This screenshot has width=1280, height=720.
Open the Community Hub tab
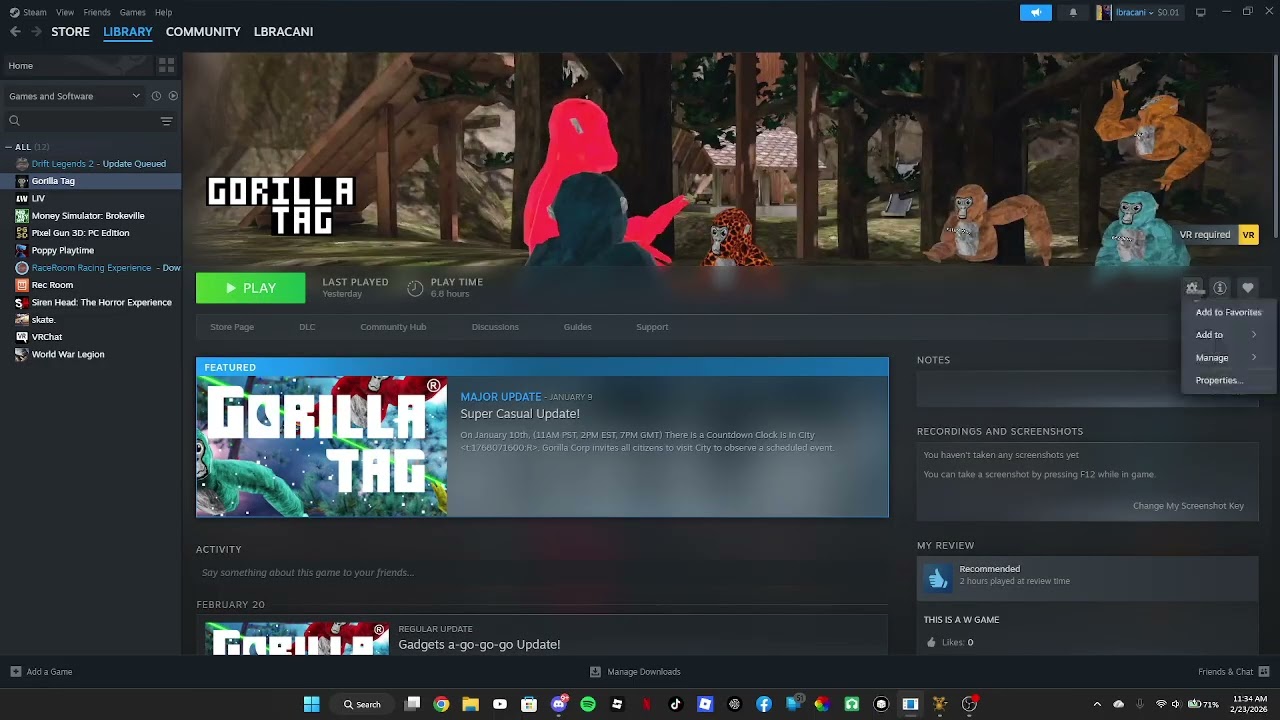pyautogui.click(x=393, y=327)
